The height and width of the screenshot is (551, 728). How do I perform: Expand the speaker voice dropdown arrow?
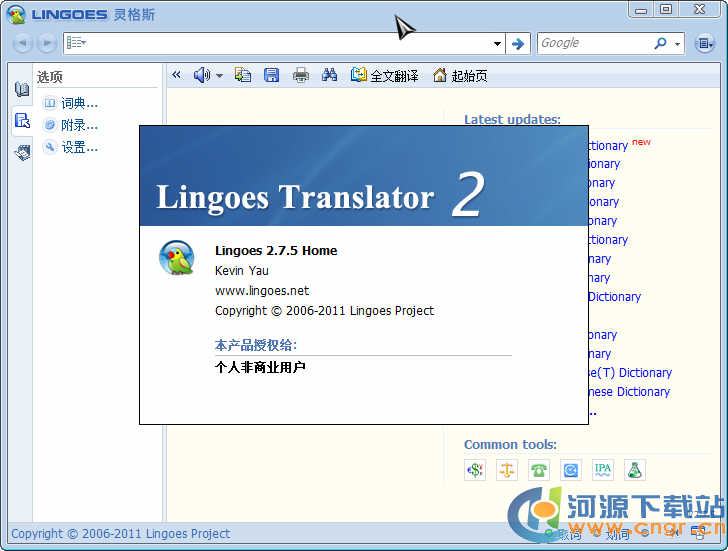(219, 76)
